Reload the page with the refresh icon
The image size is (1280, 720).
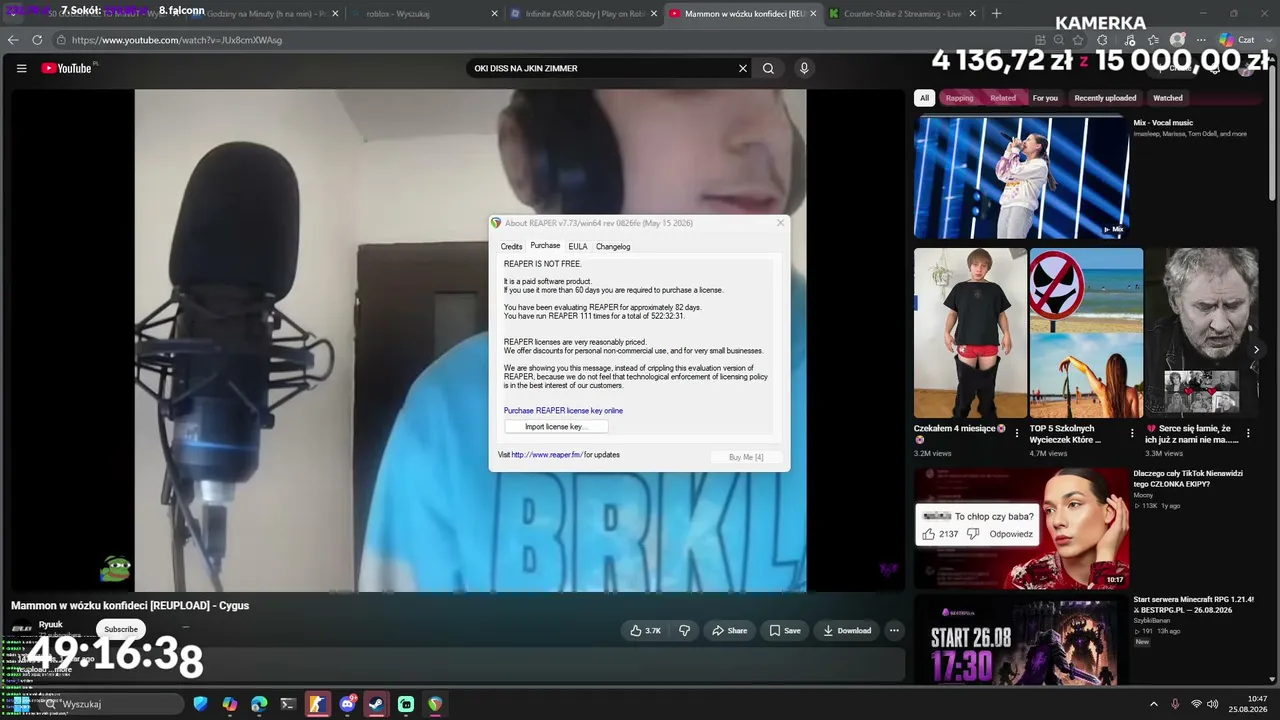click(x=37, y=40)
